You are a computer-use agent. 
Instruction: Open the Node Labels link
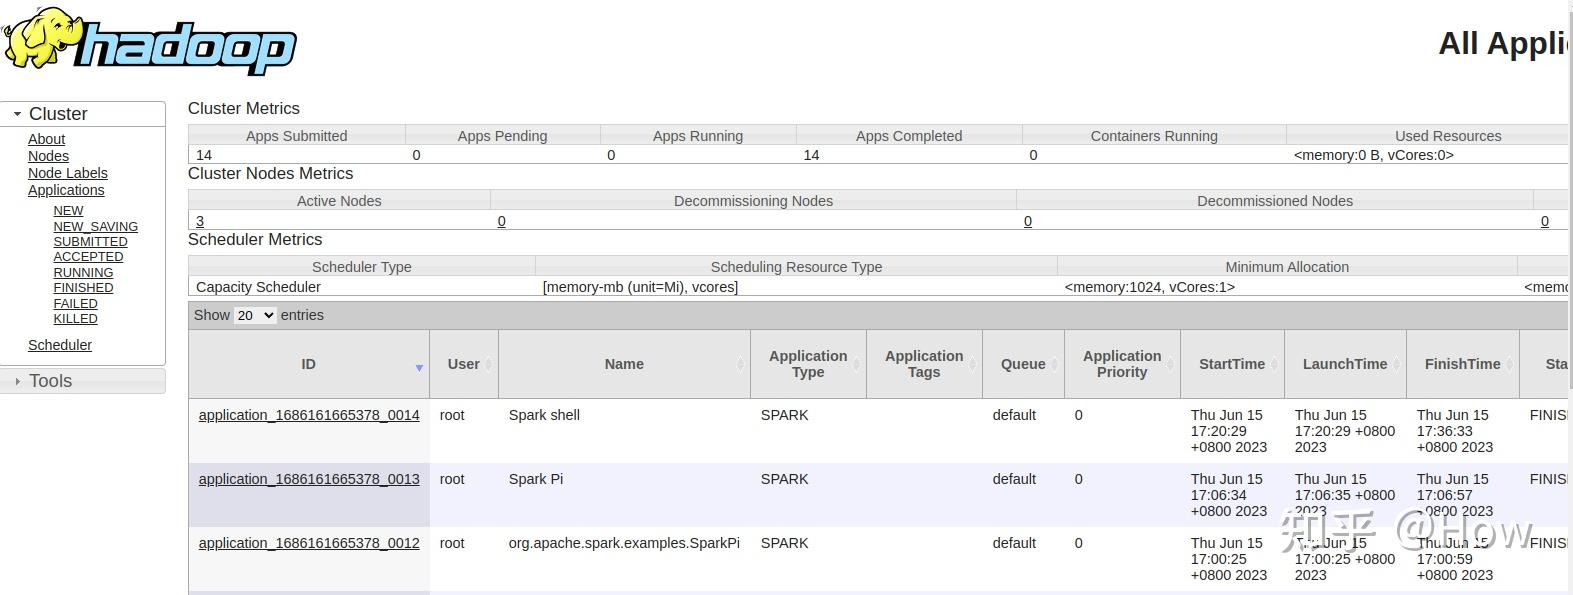[67, 173]
